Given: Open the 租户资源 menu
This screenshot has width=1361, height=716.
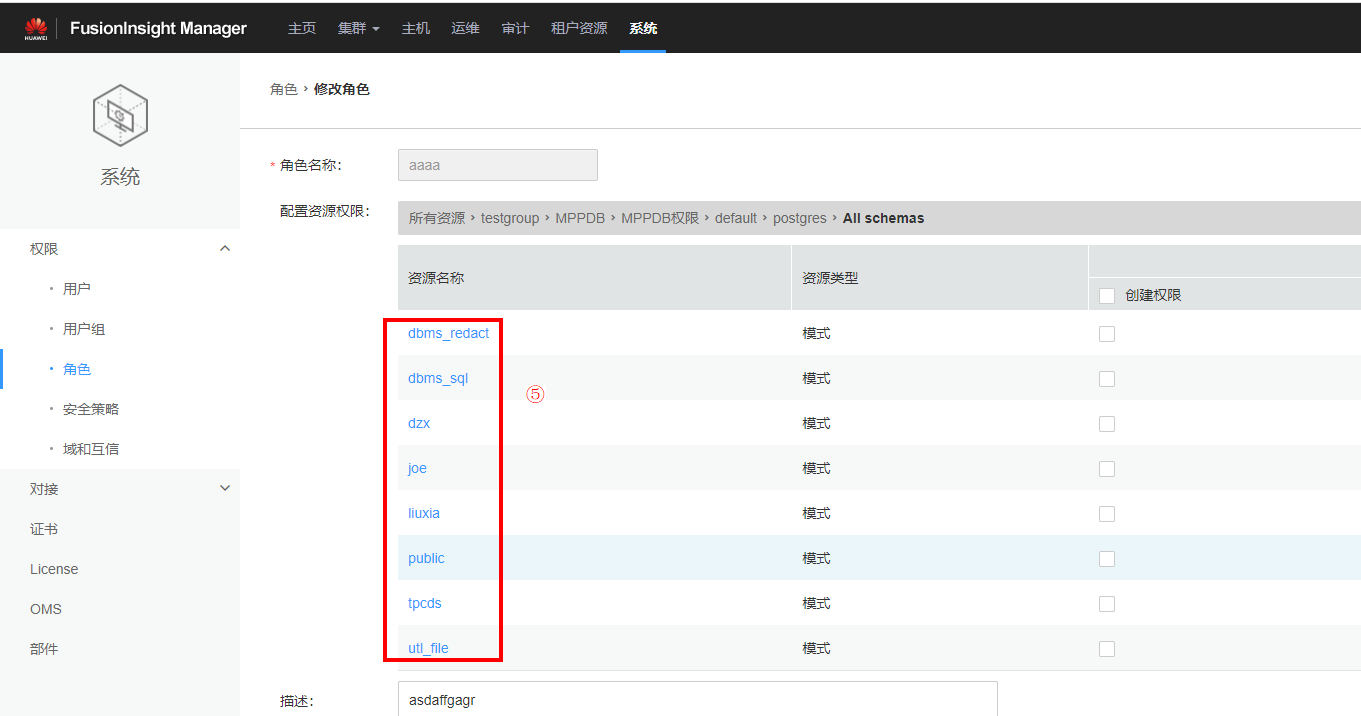Looking at the screenshot, I should (x=579, y=28).
